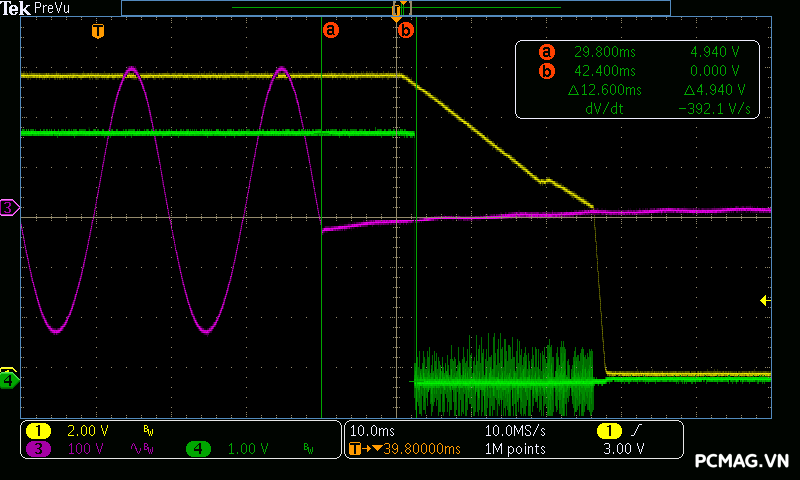This screenshot has height=480, width=800.
Task: Click the 100 V channel 3 scale readout
Action: pyautogui.click(x=85, y=449)
